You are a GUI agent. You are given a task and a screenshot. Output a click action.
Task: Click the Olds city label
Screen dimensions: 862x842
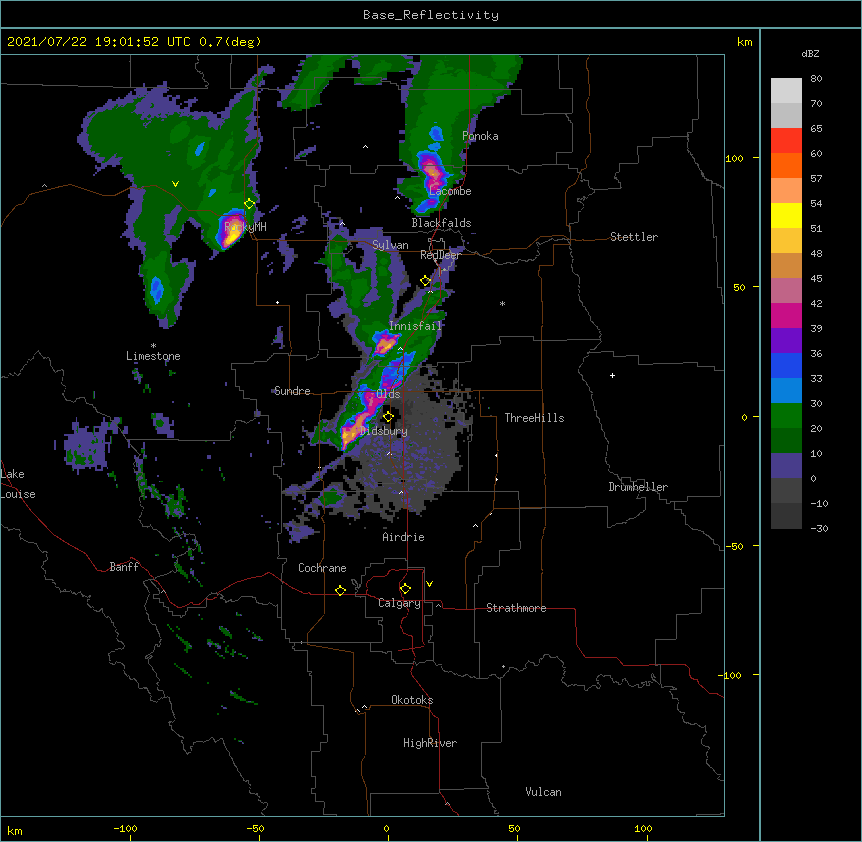tap(388, 394)
